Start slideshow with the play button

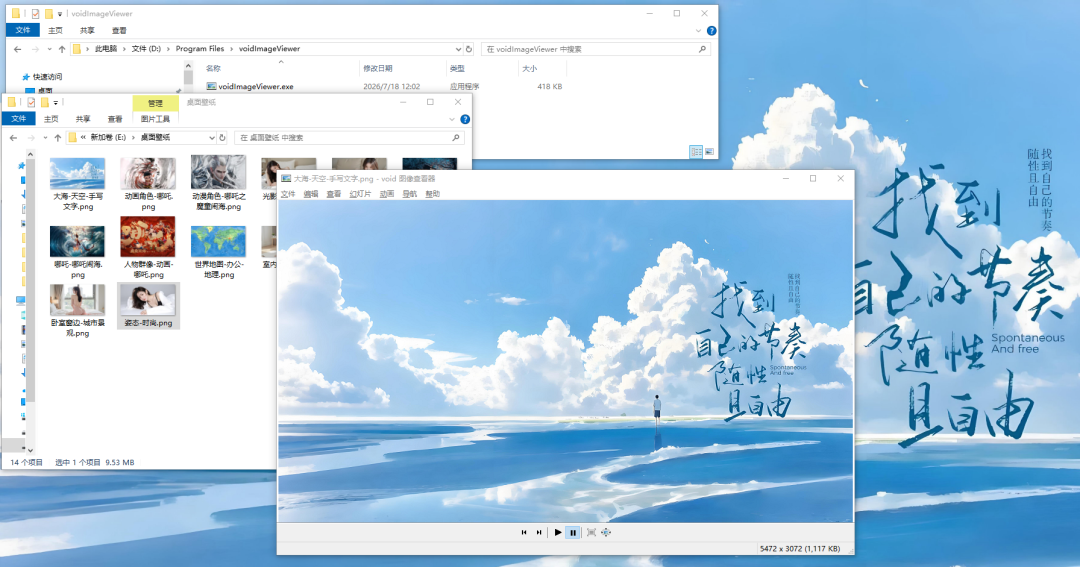[x=557, y=533]
